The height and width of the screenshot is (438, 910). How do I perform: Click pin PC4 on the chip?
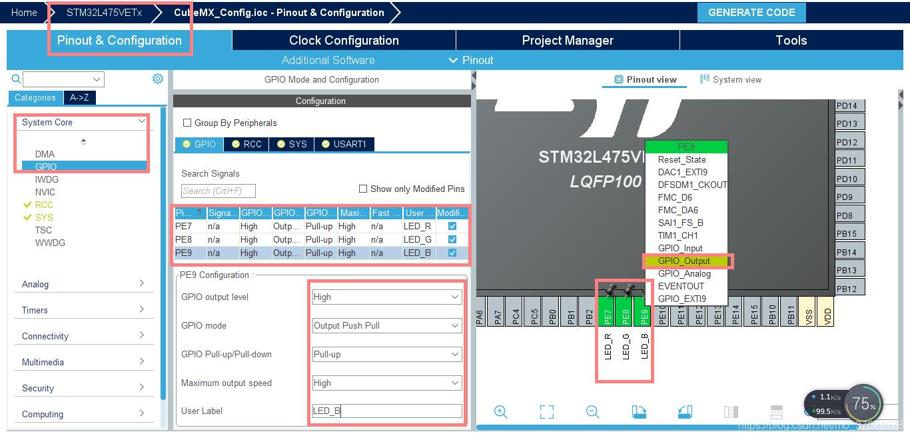click(x=516, y=312)
